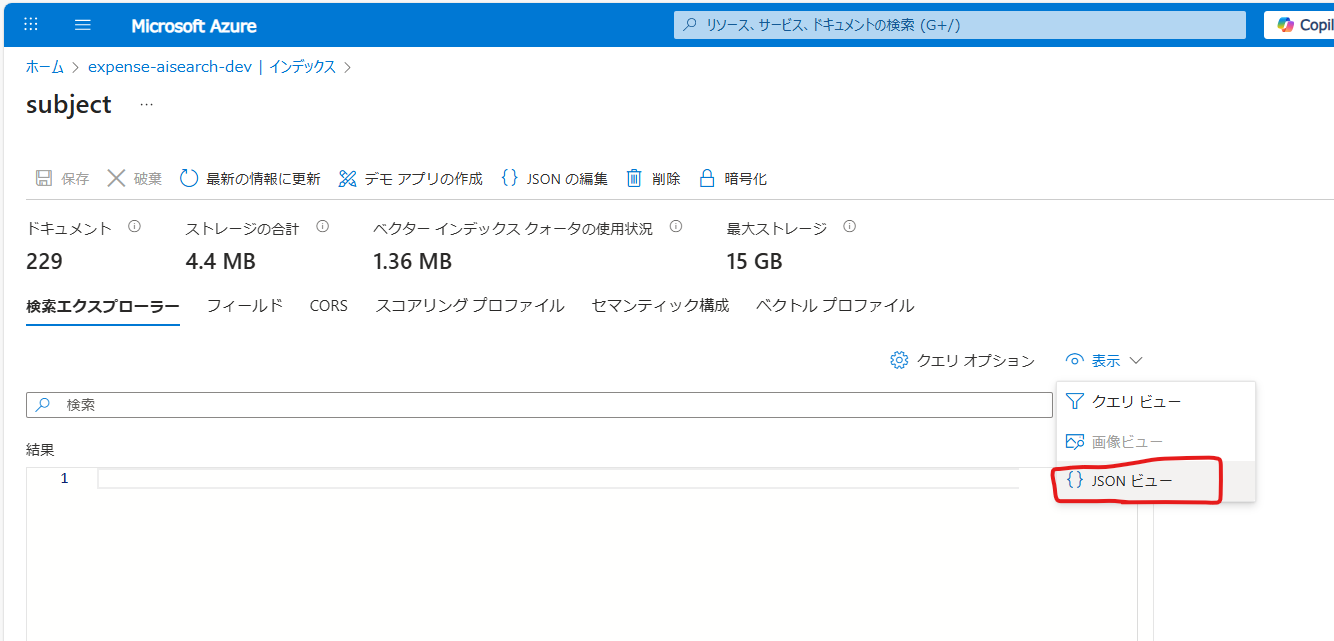Click the デモ アプリの作成 icon
The height and width of the screenshot is (641, 1334).
coord(347,179)
